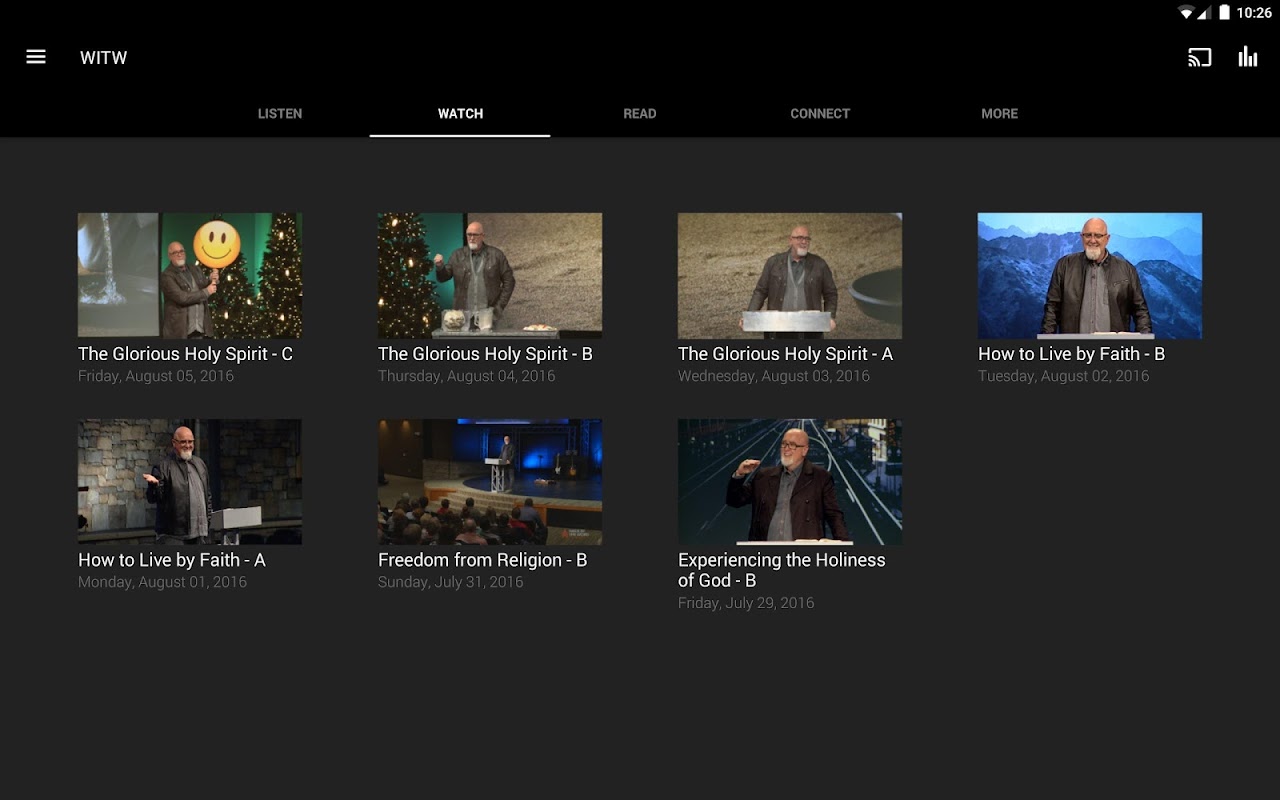1280x800 pixels.
Task: Select title 'How to Live by Faith - A'
Action: [x=172, y=560]
